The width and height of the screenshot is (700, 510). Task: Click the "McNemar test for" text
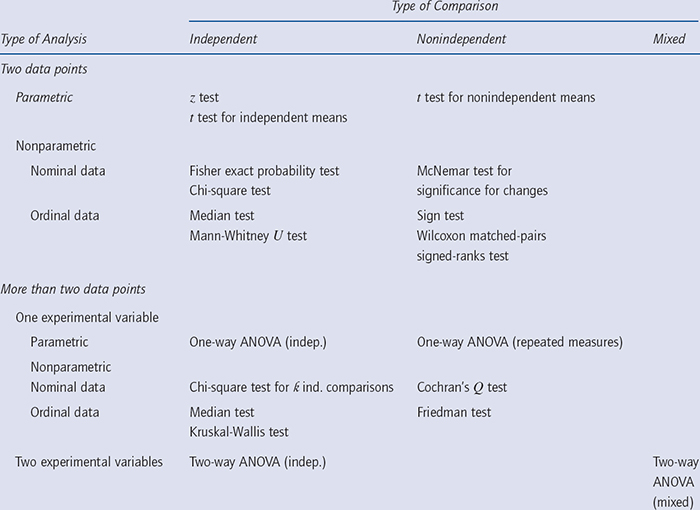tap(464, 171)
